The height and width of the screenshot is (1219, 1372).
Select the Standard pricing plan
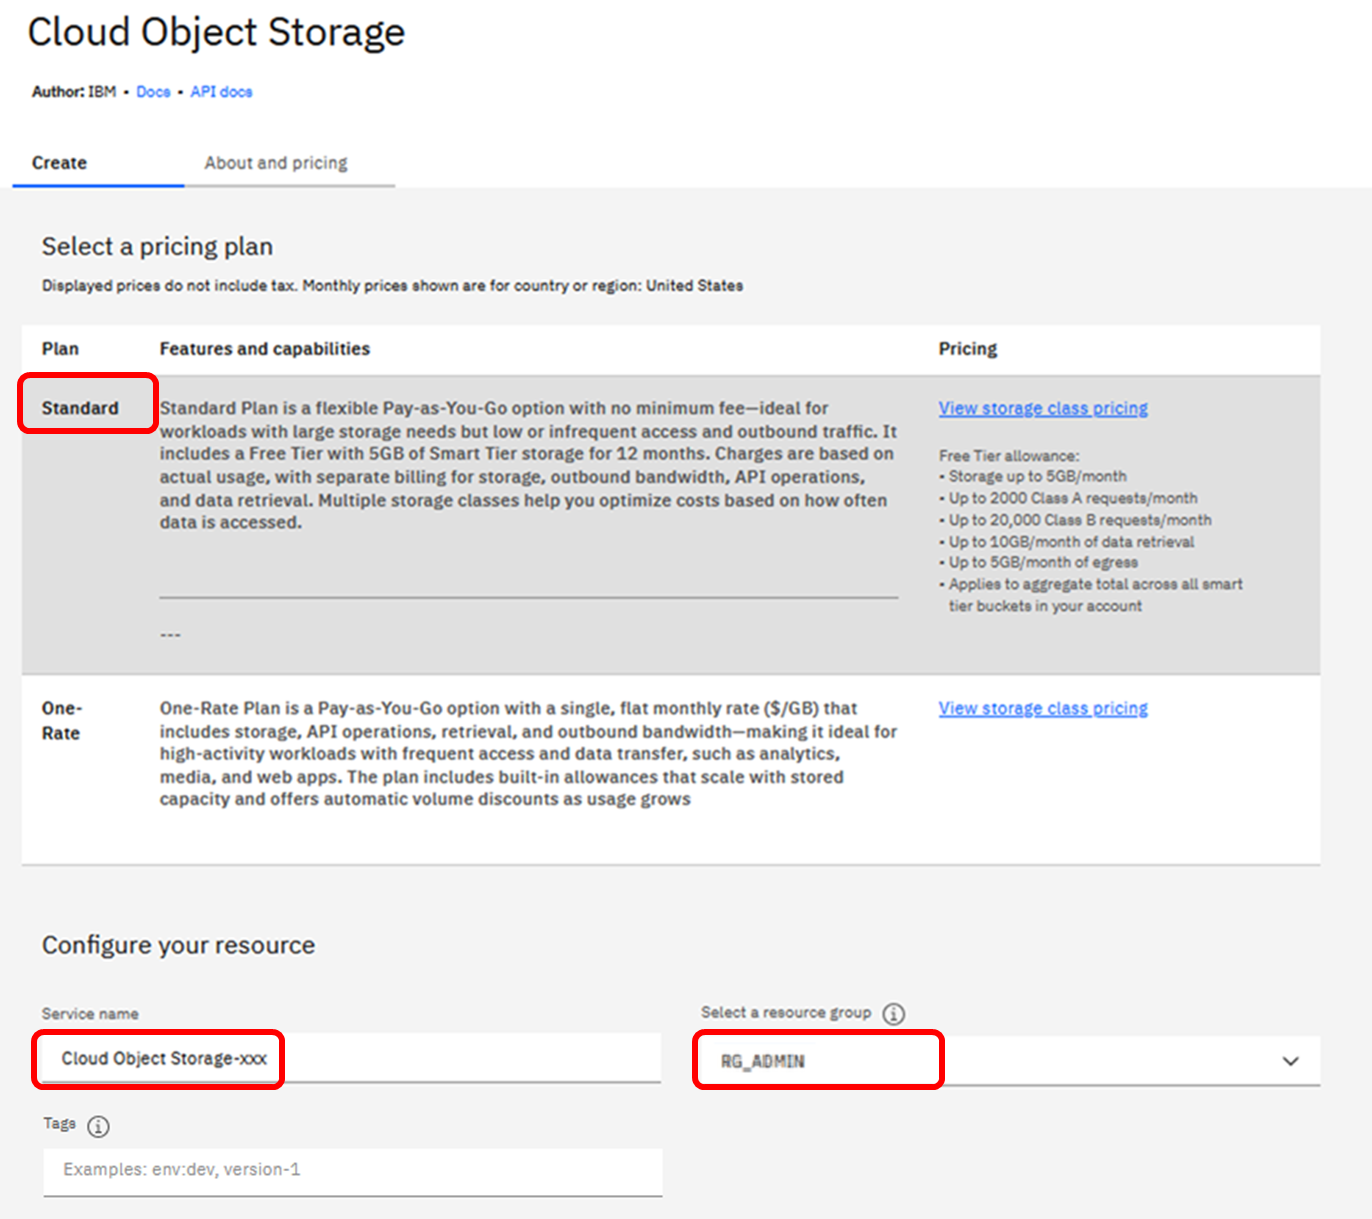pyautogui.click(x=80, y=408)
